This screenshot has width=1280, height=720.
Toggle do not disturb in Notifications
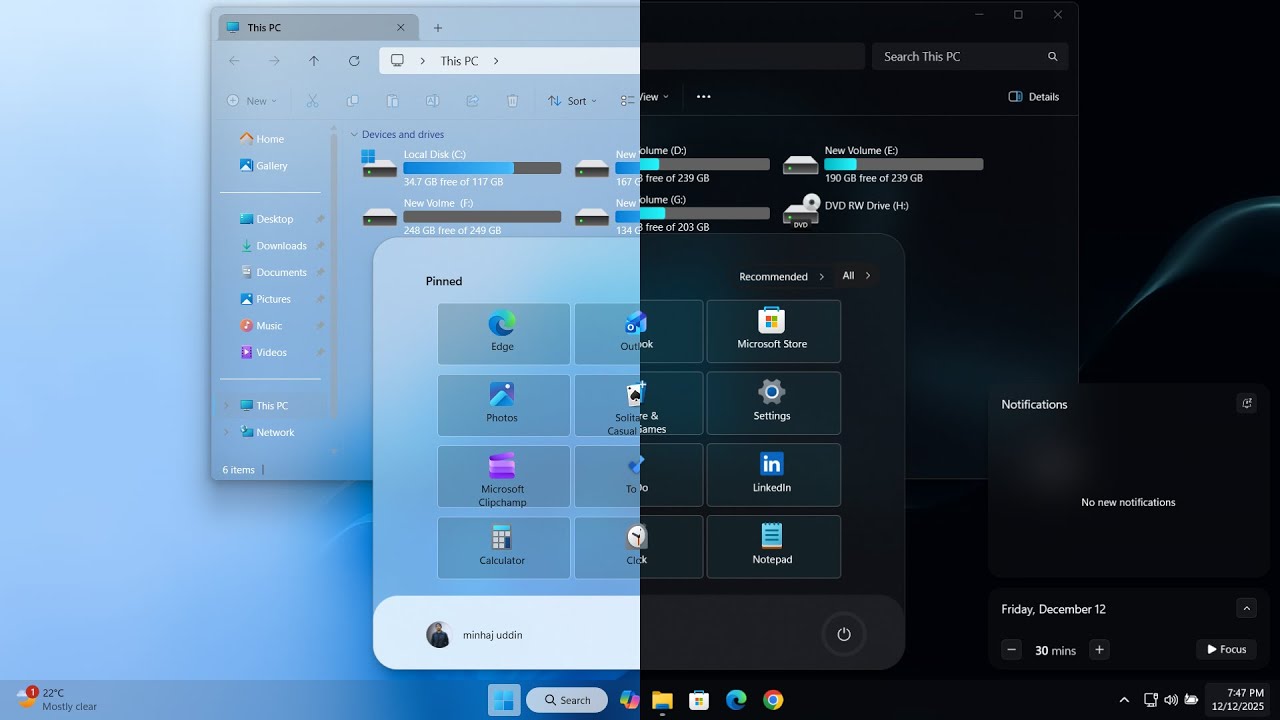(1247, 404)
